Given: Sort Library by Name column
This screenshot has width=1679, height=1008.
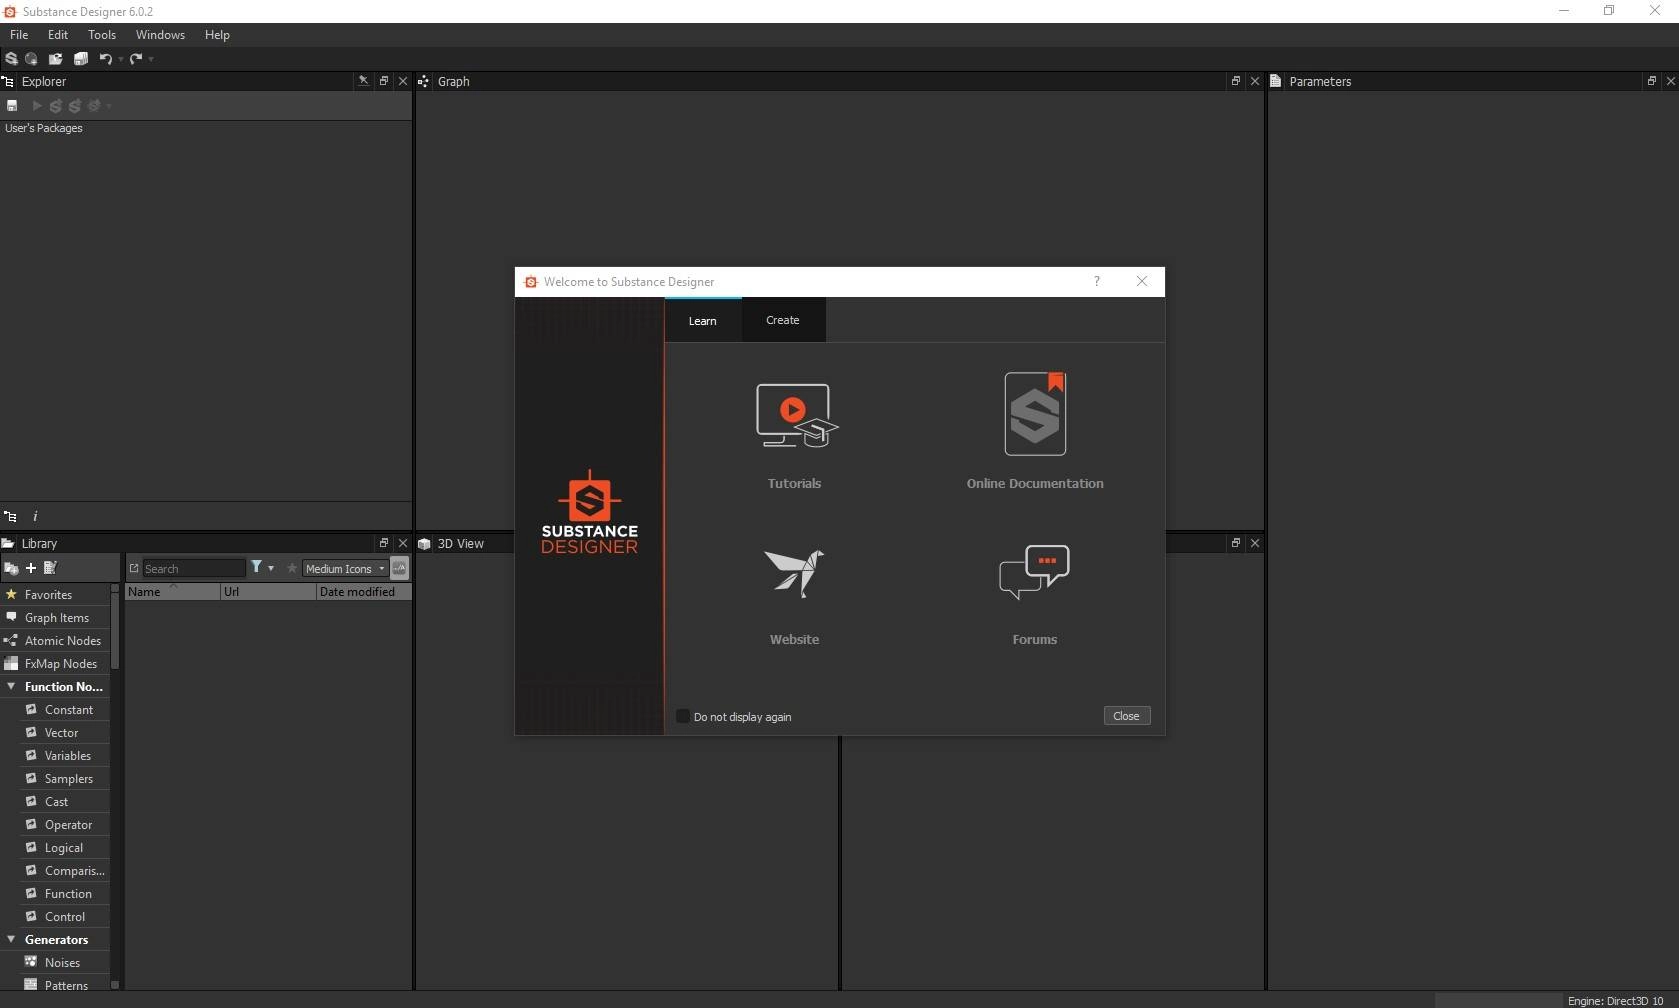Looking at the screenshot, I should pos(172,592).
